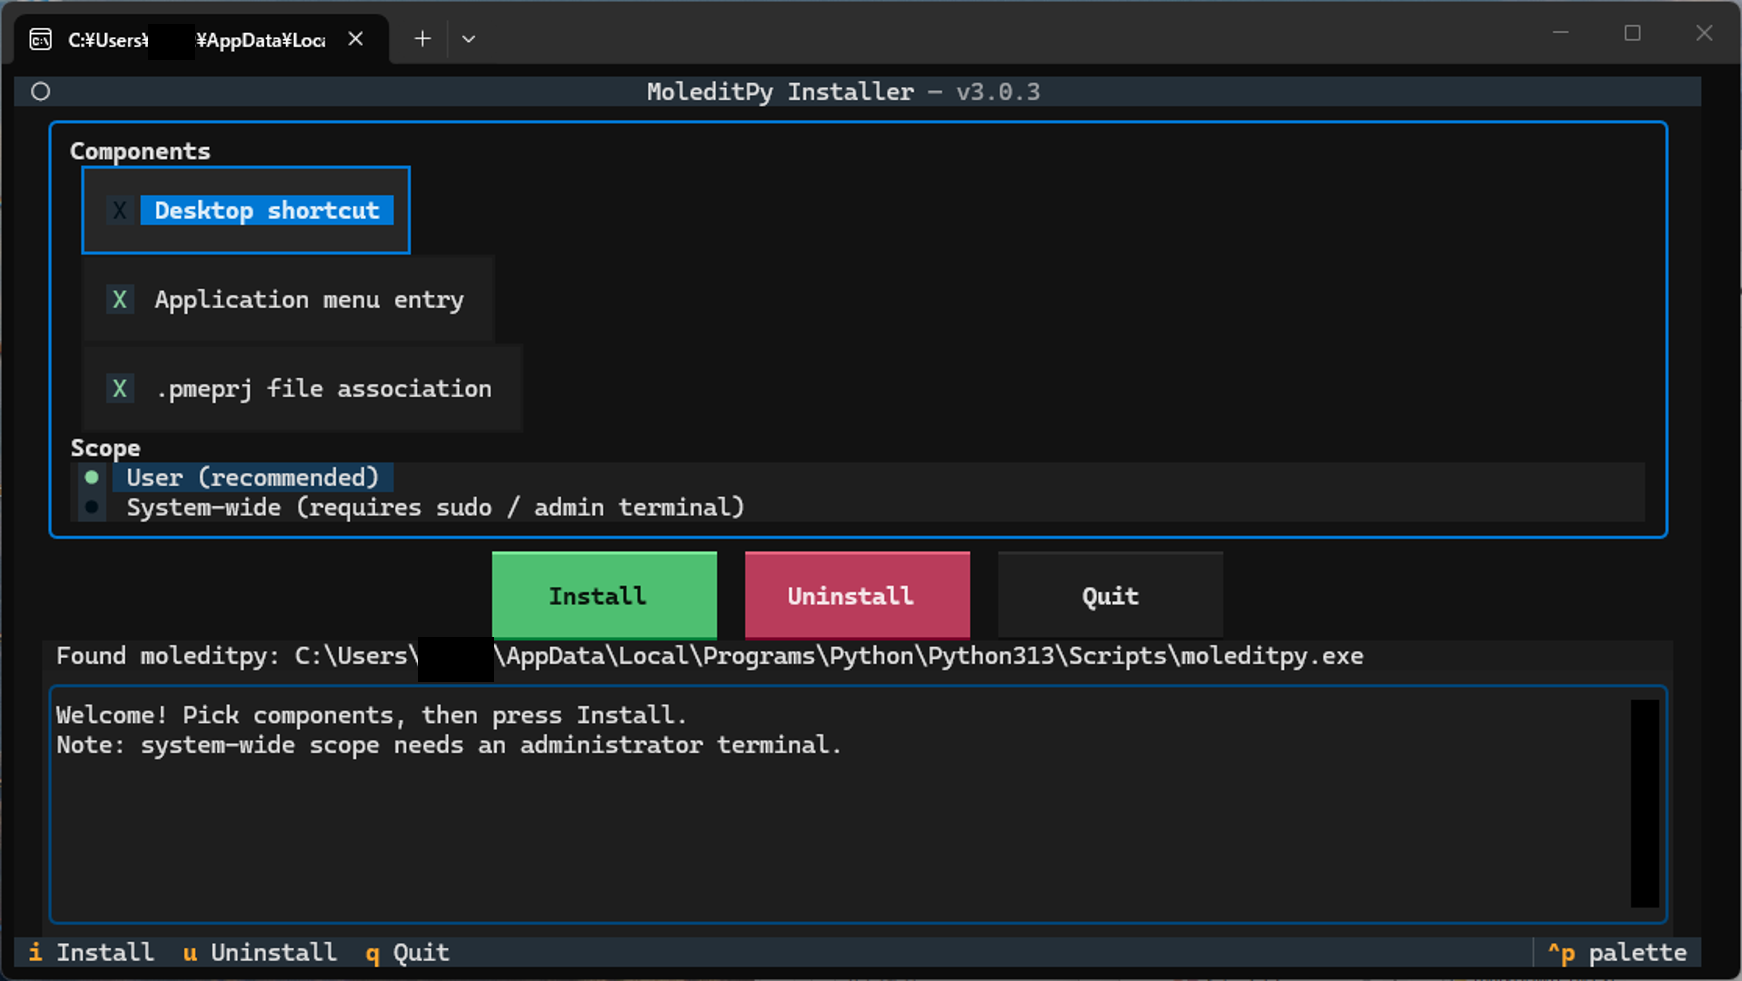Click the Scope heading
Screen dimensions: 1742x981
105,447
